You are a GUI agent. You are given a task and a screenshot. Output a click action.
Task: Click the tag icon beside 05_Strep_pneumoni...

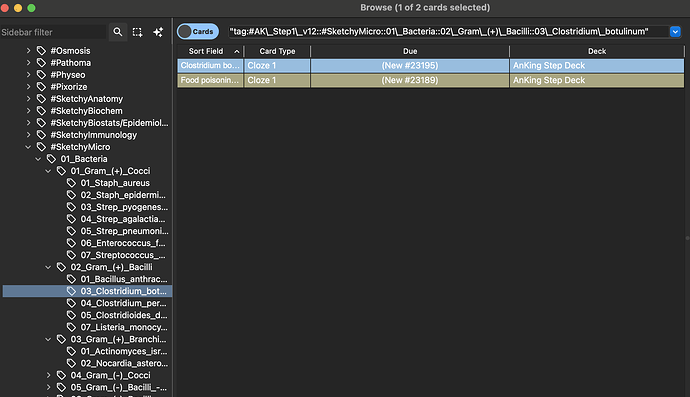click(71, 231)
